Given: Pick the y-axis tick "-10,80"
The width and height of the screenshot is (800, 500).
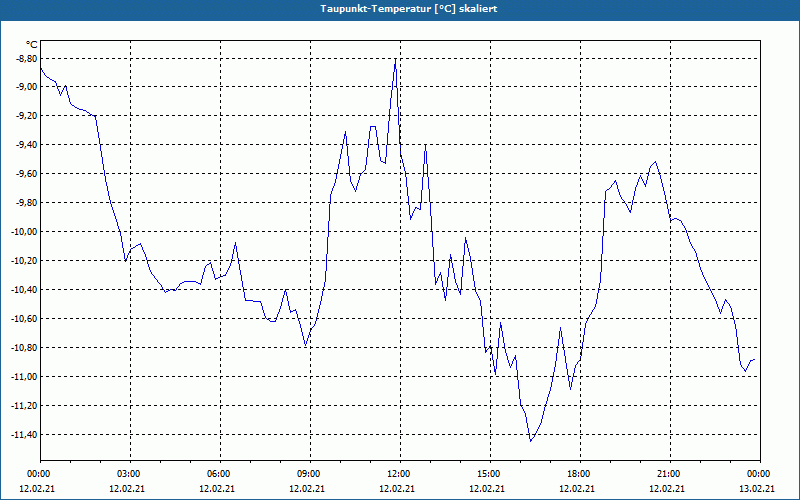Looking at the screenshot, I should pyautogui.click(x=26, y=348).
